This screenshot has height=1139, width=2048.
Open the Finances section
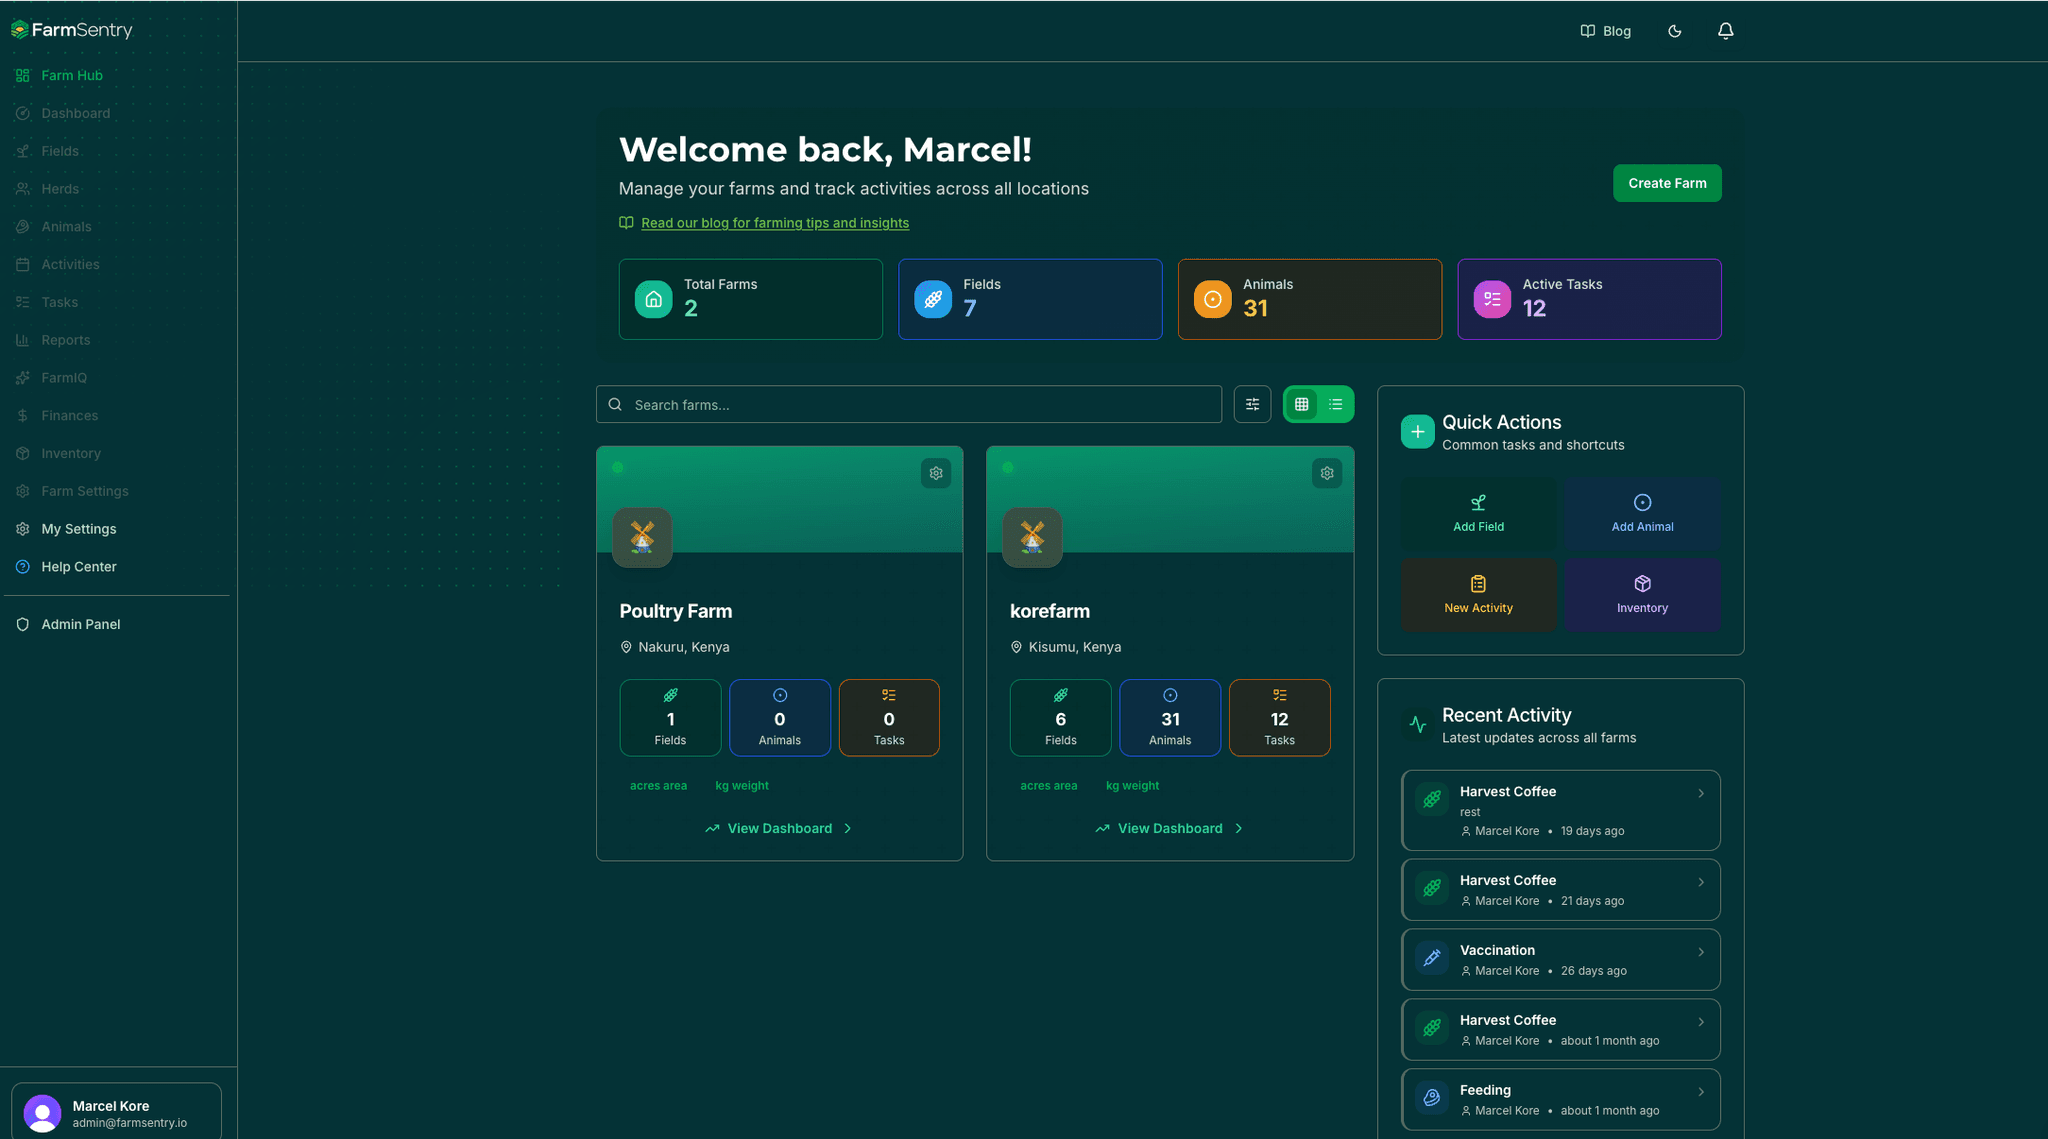tap(68, 415)
